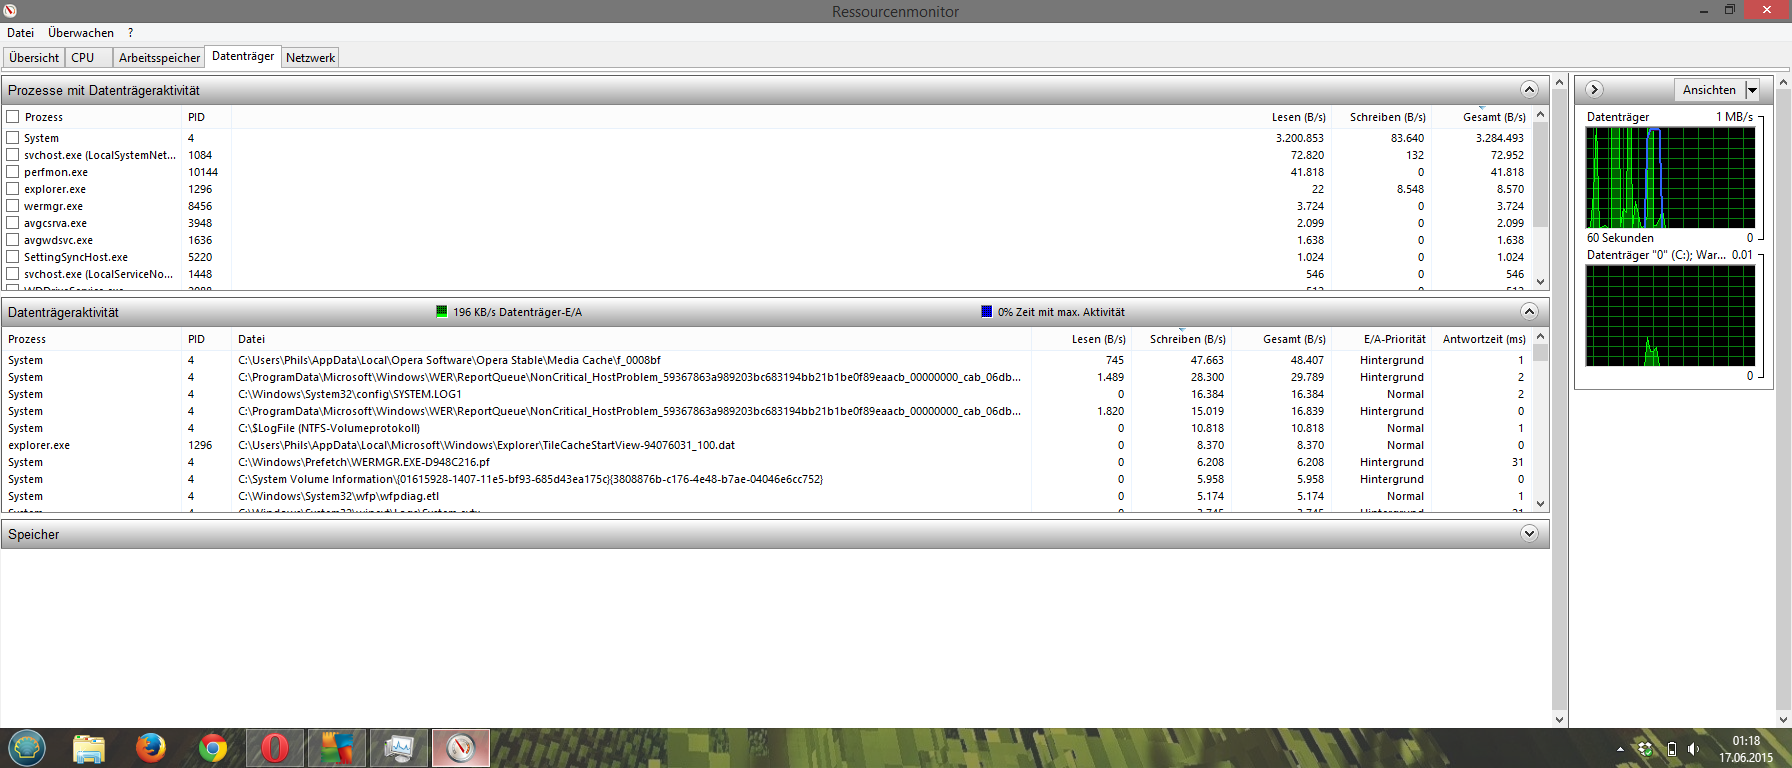Tick the checkbox for System process

[13, 138]
